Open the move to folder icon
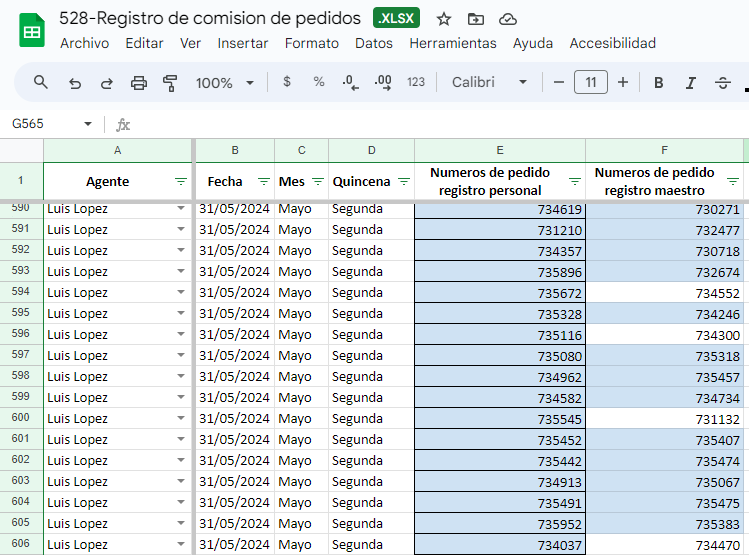 point(475,19)
